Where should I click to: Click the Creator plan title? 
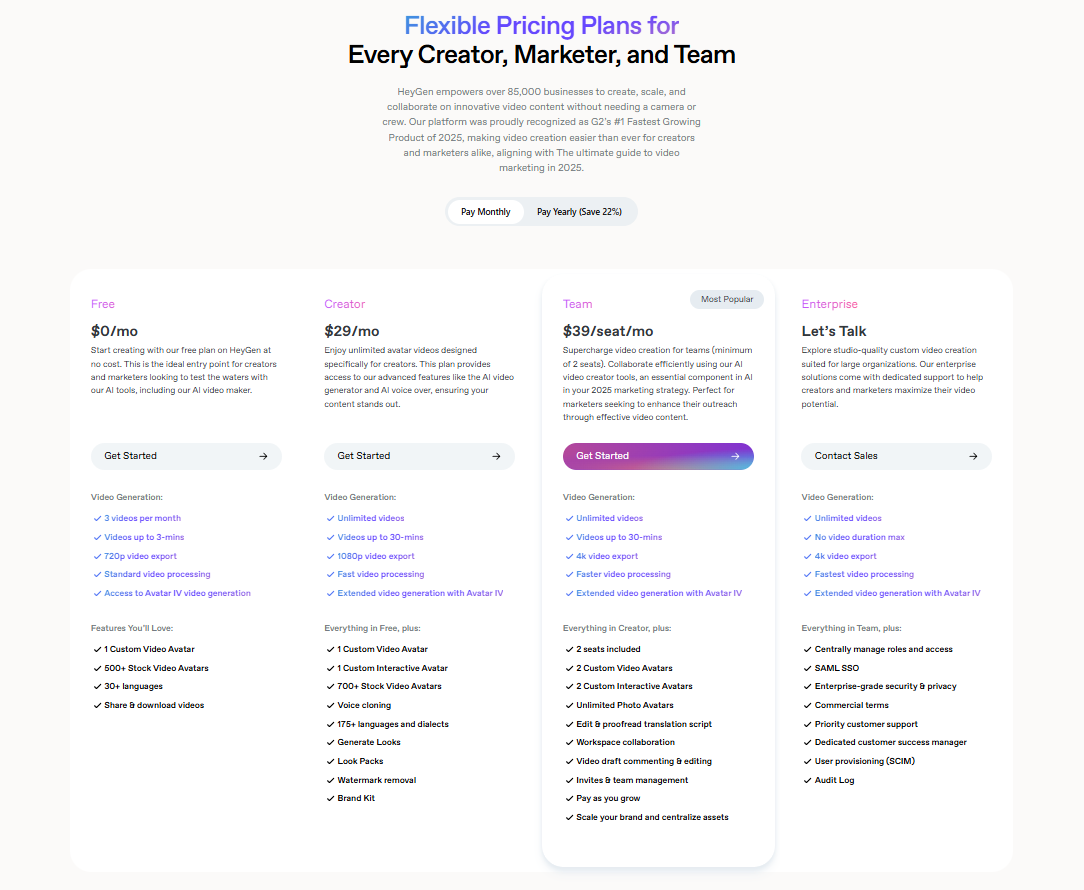pyautogui.click(x=344, y=304)
